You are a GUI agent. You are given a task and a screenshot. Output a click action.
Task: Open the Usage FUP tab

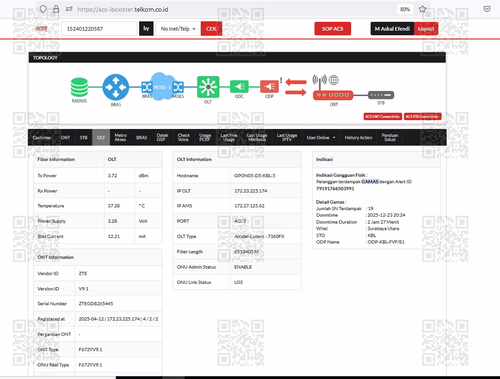pos(205,137)
